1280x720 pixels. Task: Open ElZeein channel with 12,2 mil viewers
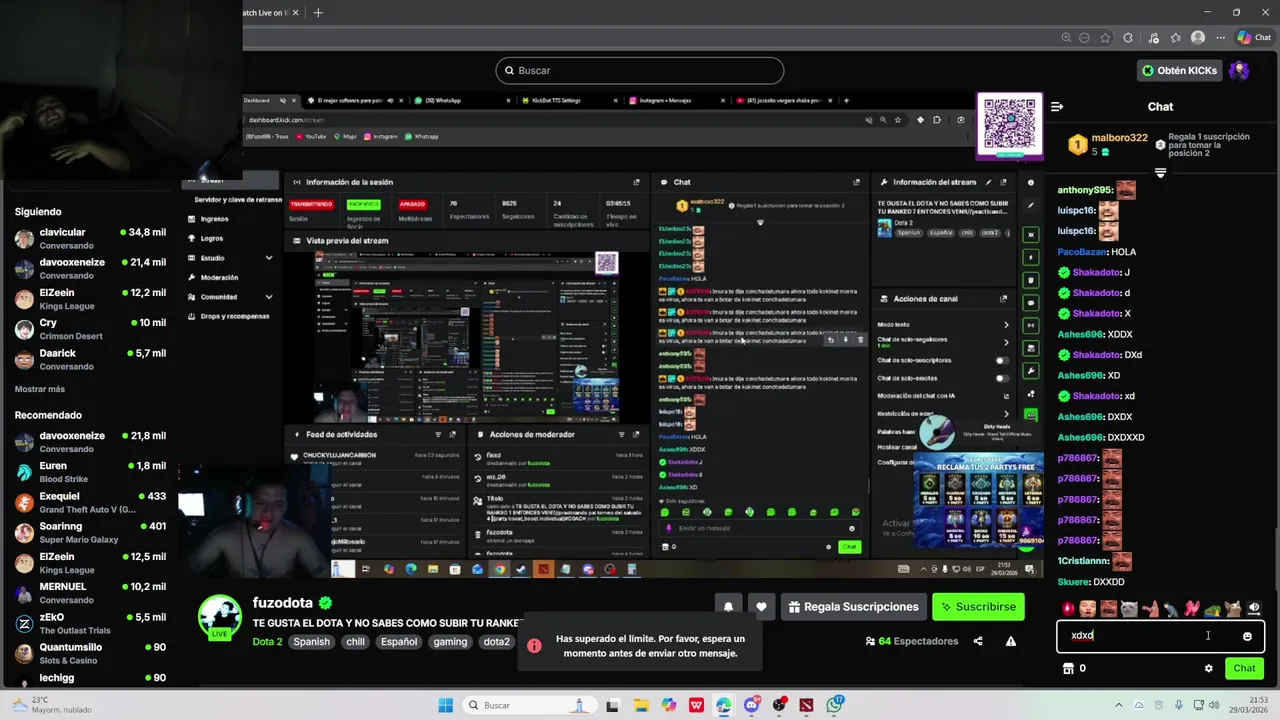(x=90, y=299)
